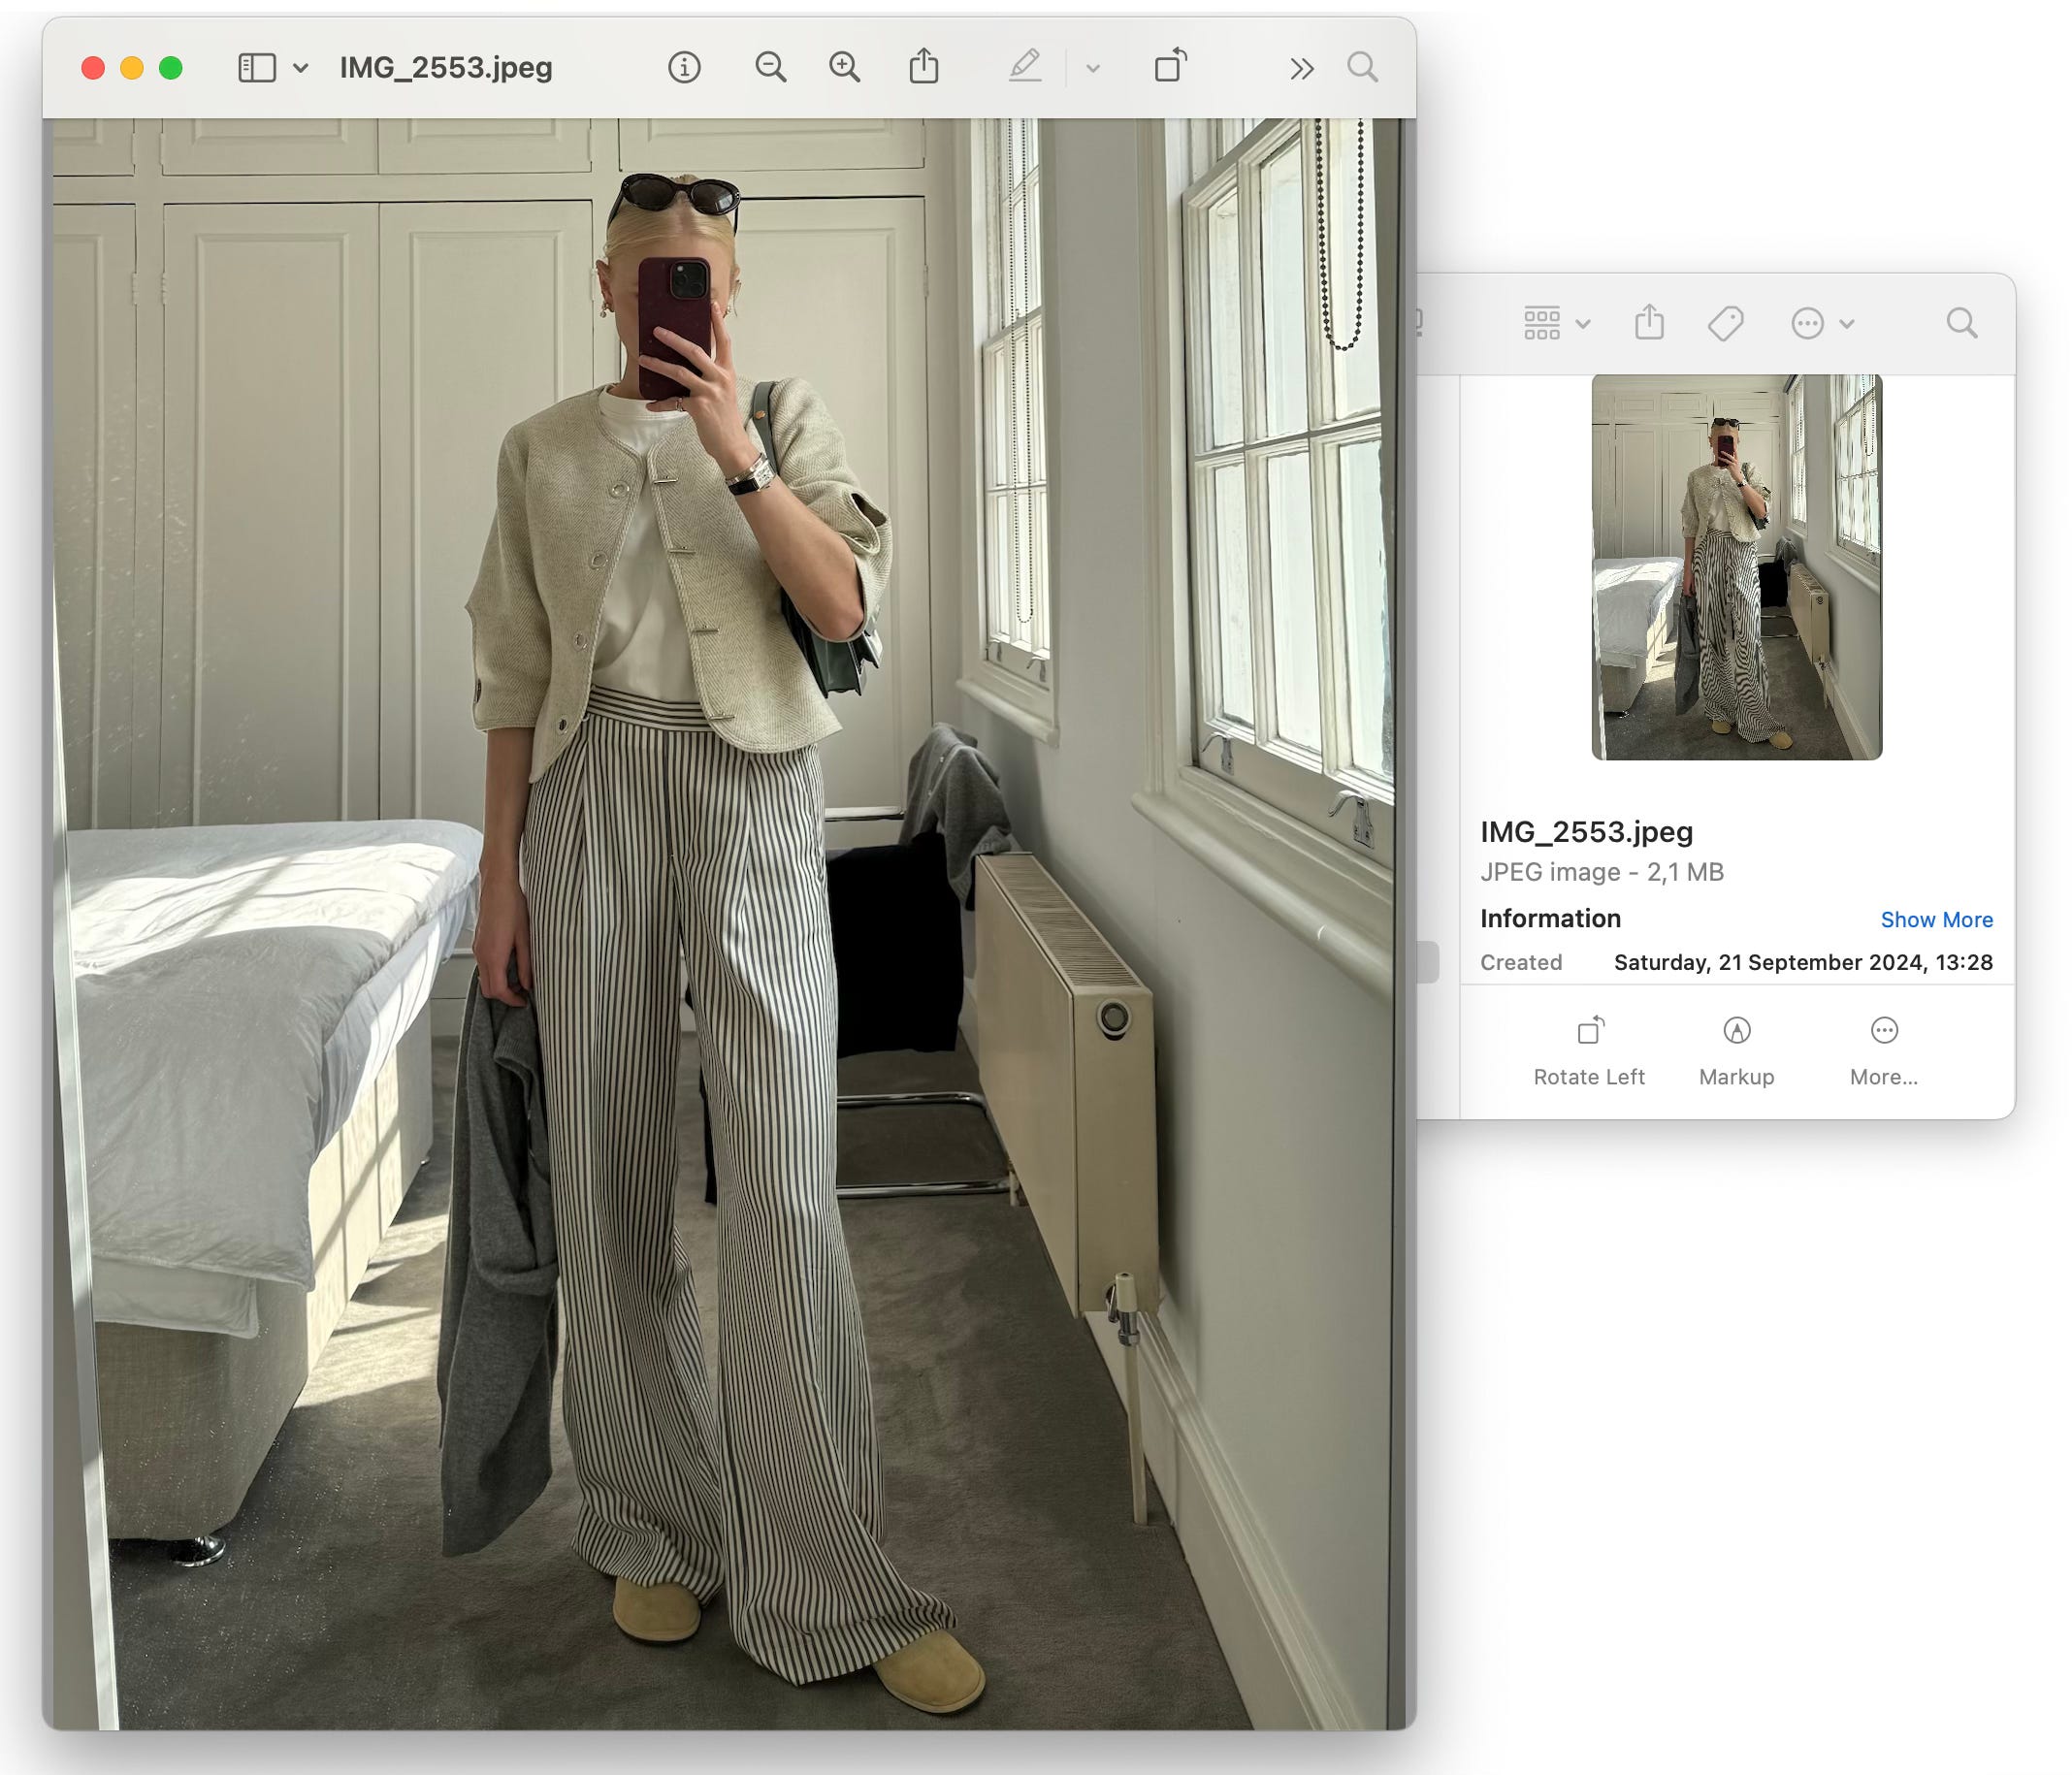2072x1775 pixels.
Task: Expand Finder grouping dropdown chevron
Action: pos(1583,324)
